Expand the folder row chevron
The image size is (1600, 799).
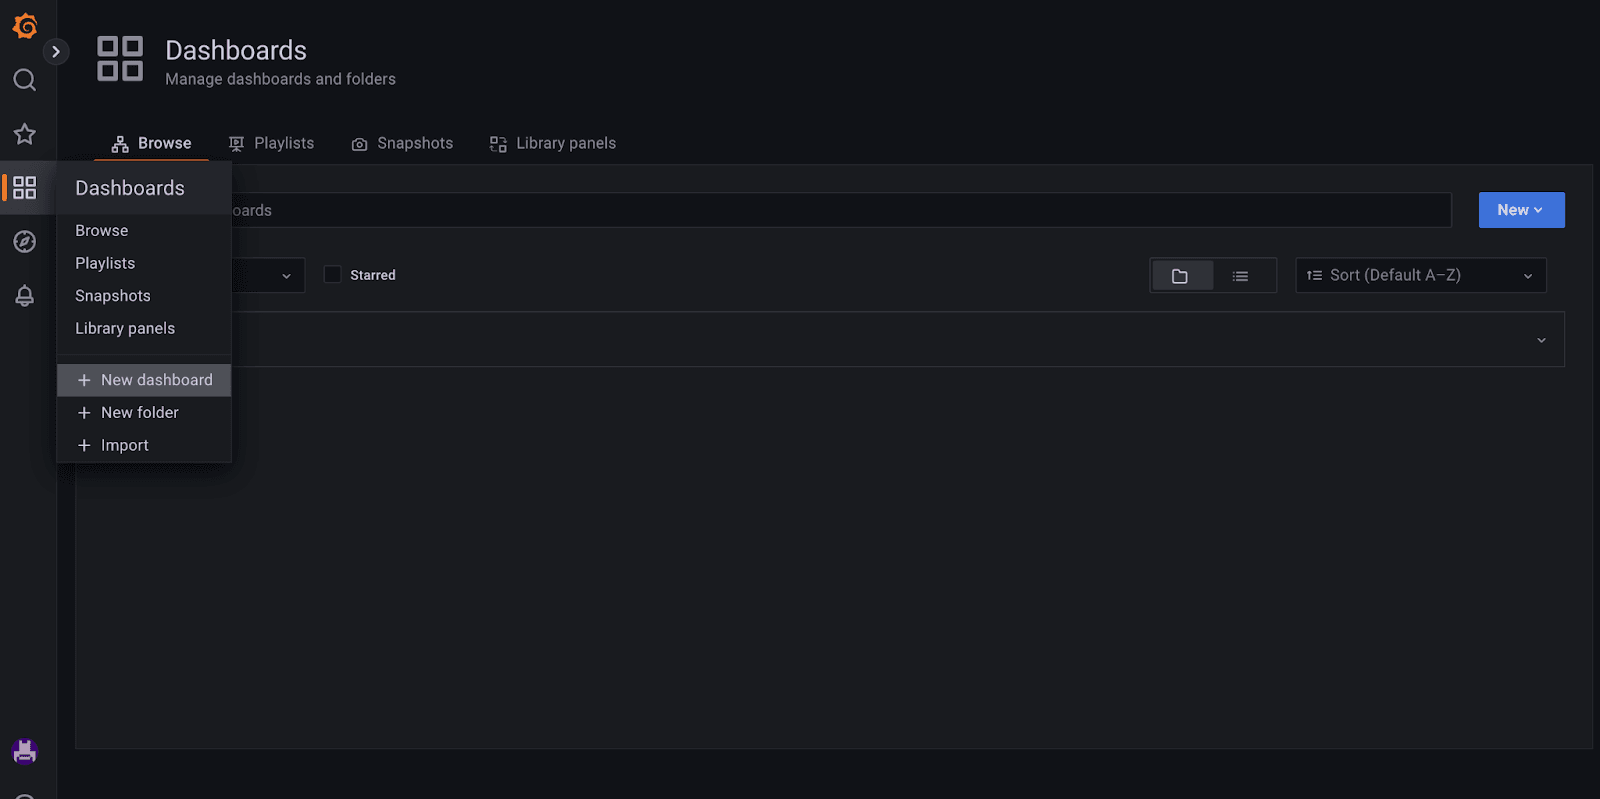[1541, 340]
